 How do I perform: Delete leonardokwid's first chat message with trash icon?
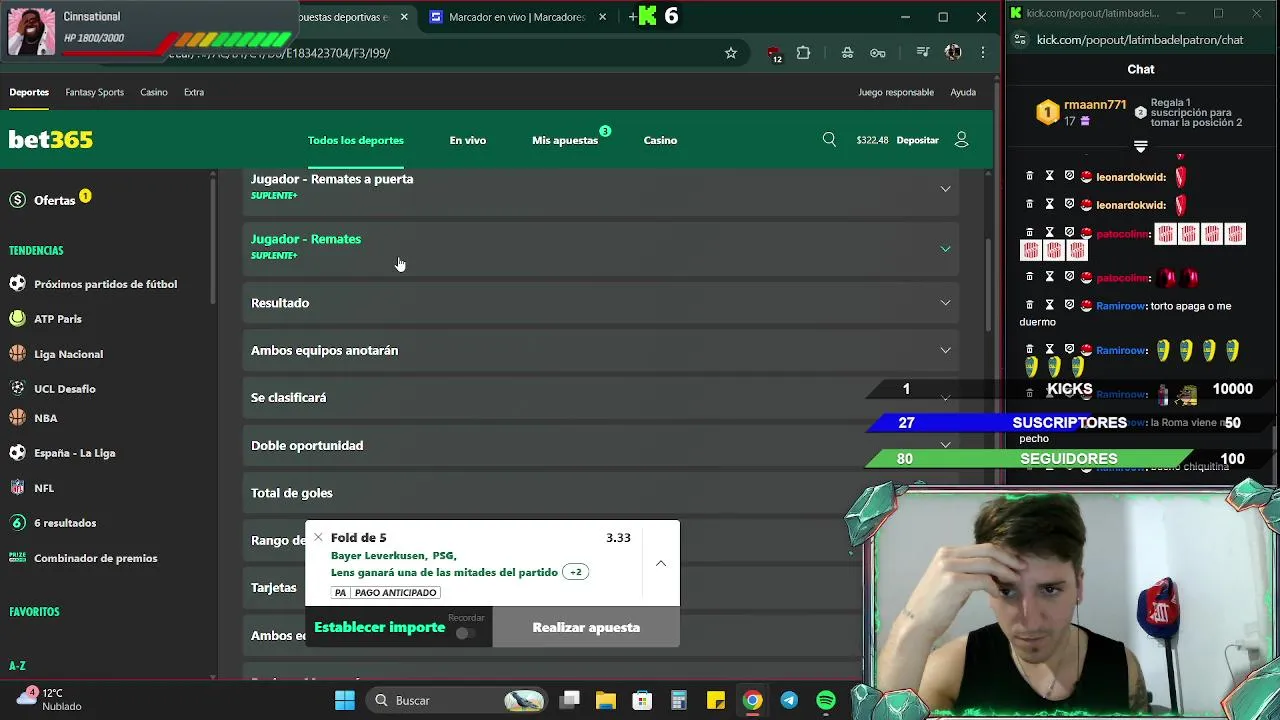[1029, 176]
